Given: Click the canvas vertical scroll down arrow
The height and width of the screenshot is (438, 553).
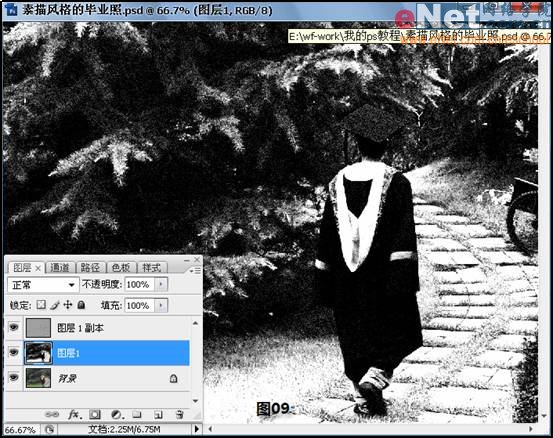Looking at the screenshot, I should click(x=545, y=417).
